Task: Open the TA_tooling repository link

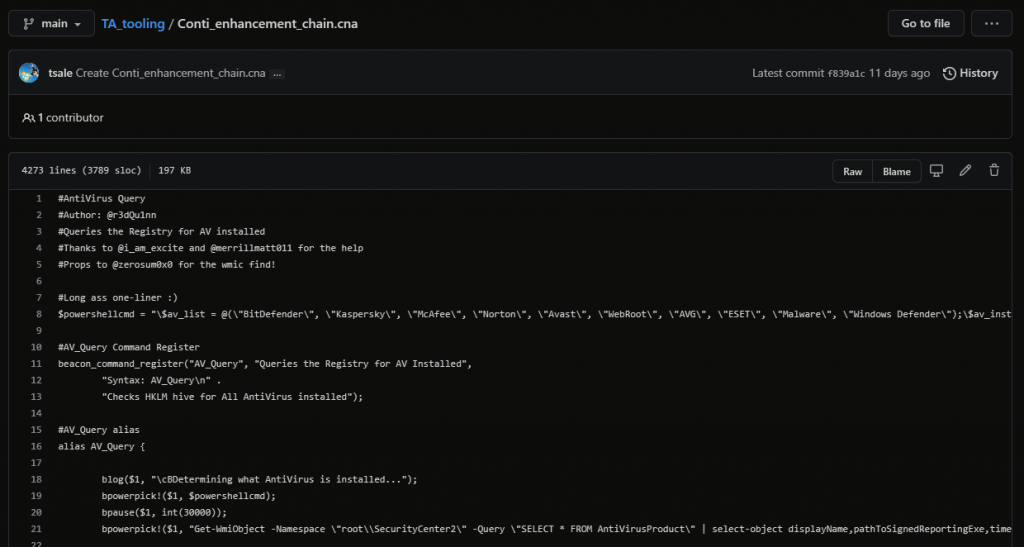Action: tap(132, 24)
